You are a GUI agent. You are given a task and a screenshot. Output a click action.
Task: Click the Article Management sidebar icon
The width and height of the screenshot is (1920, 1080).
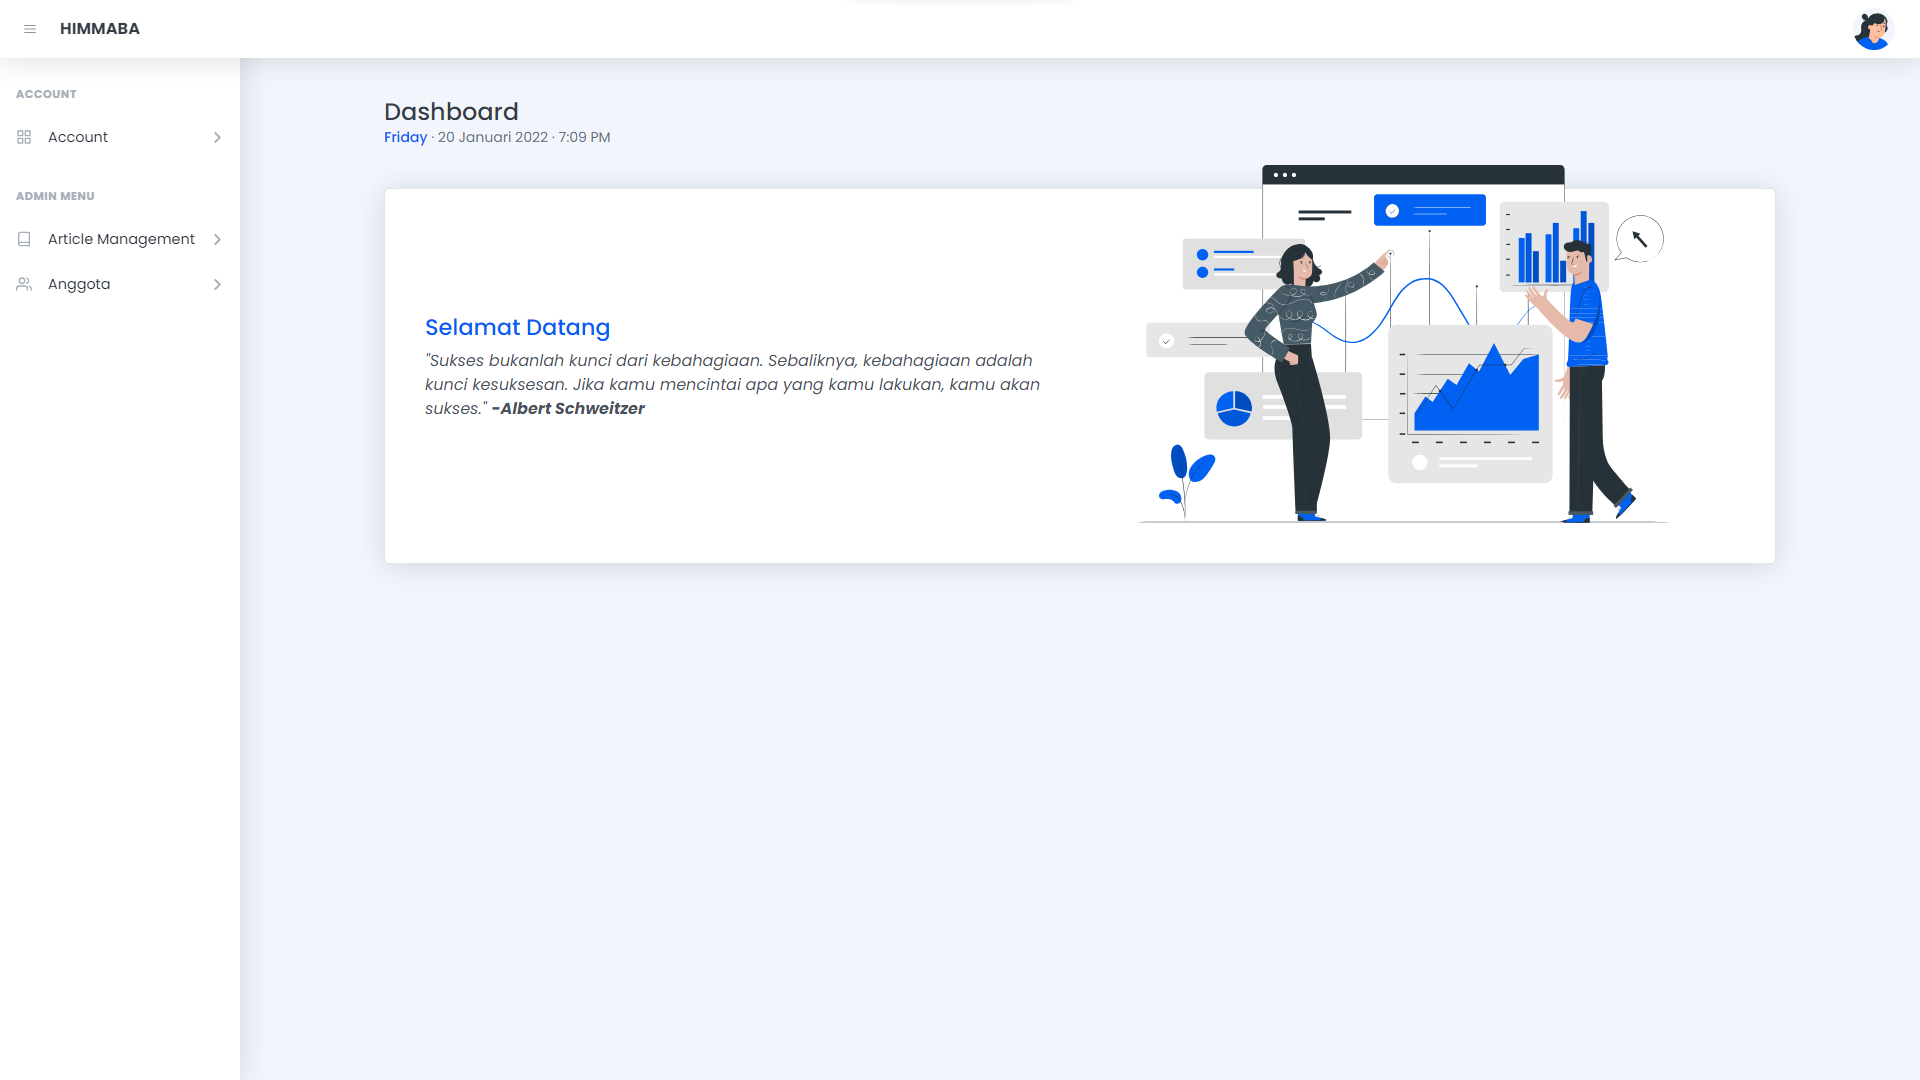pyautogui.click(x=24, y=239)
